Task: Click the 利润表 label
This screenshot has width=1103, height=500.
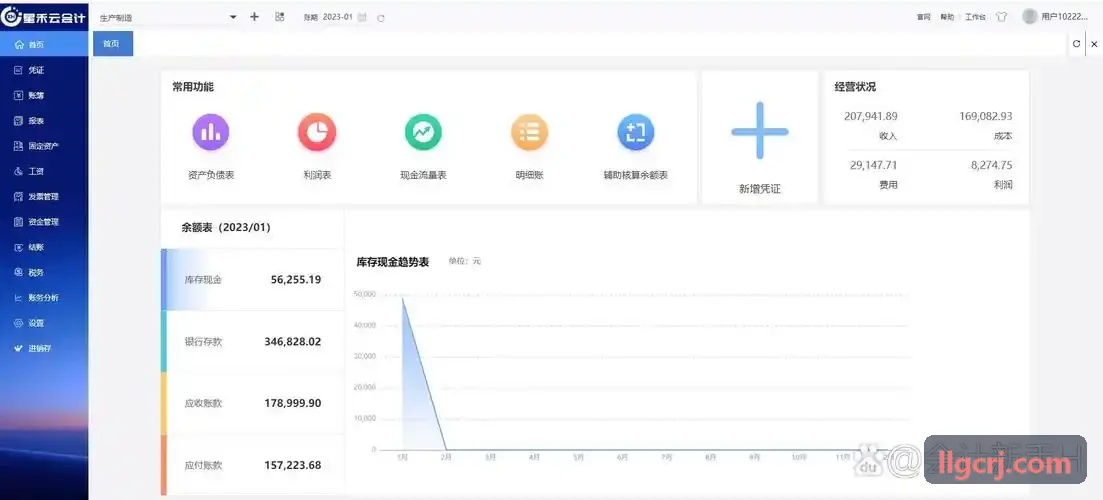Action: tap(317, 175)
